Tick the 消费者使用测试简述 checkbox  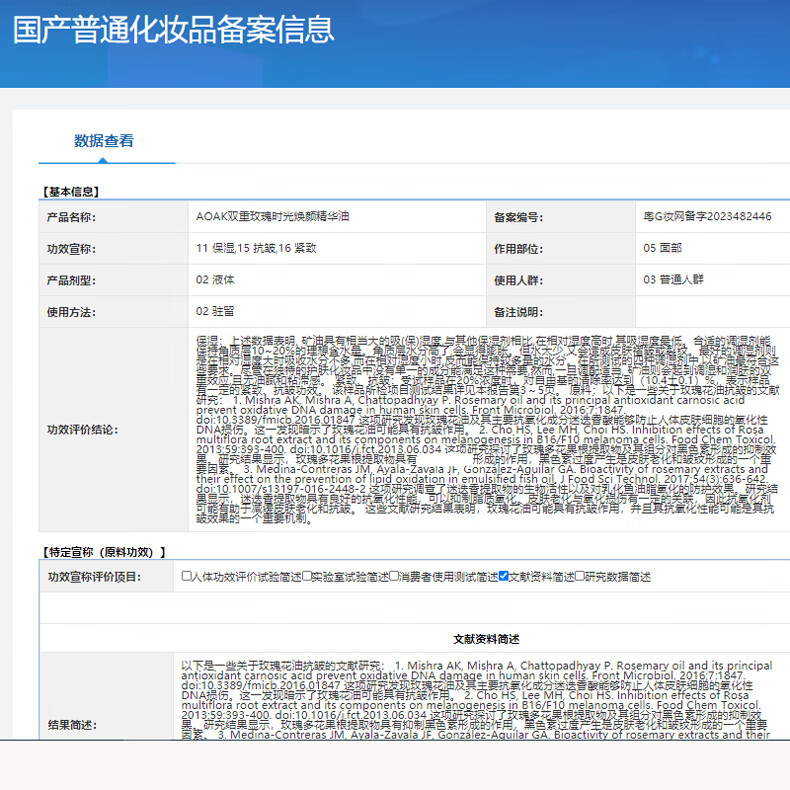coord(393,576)
